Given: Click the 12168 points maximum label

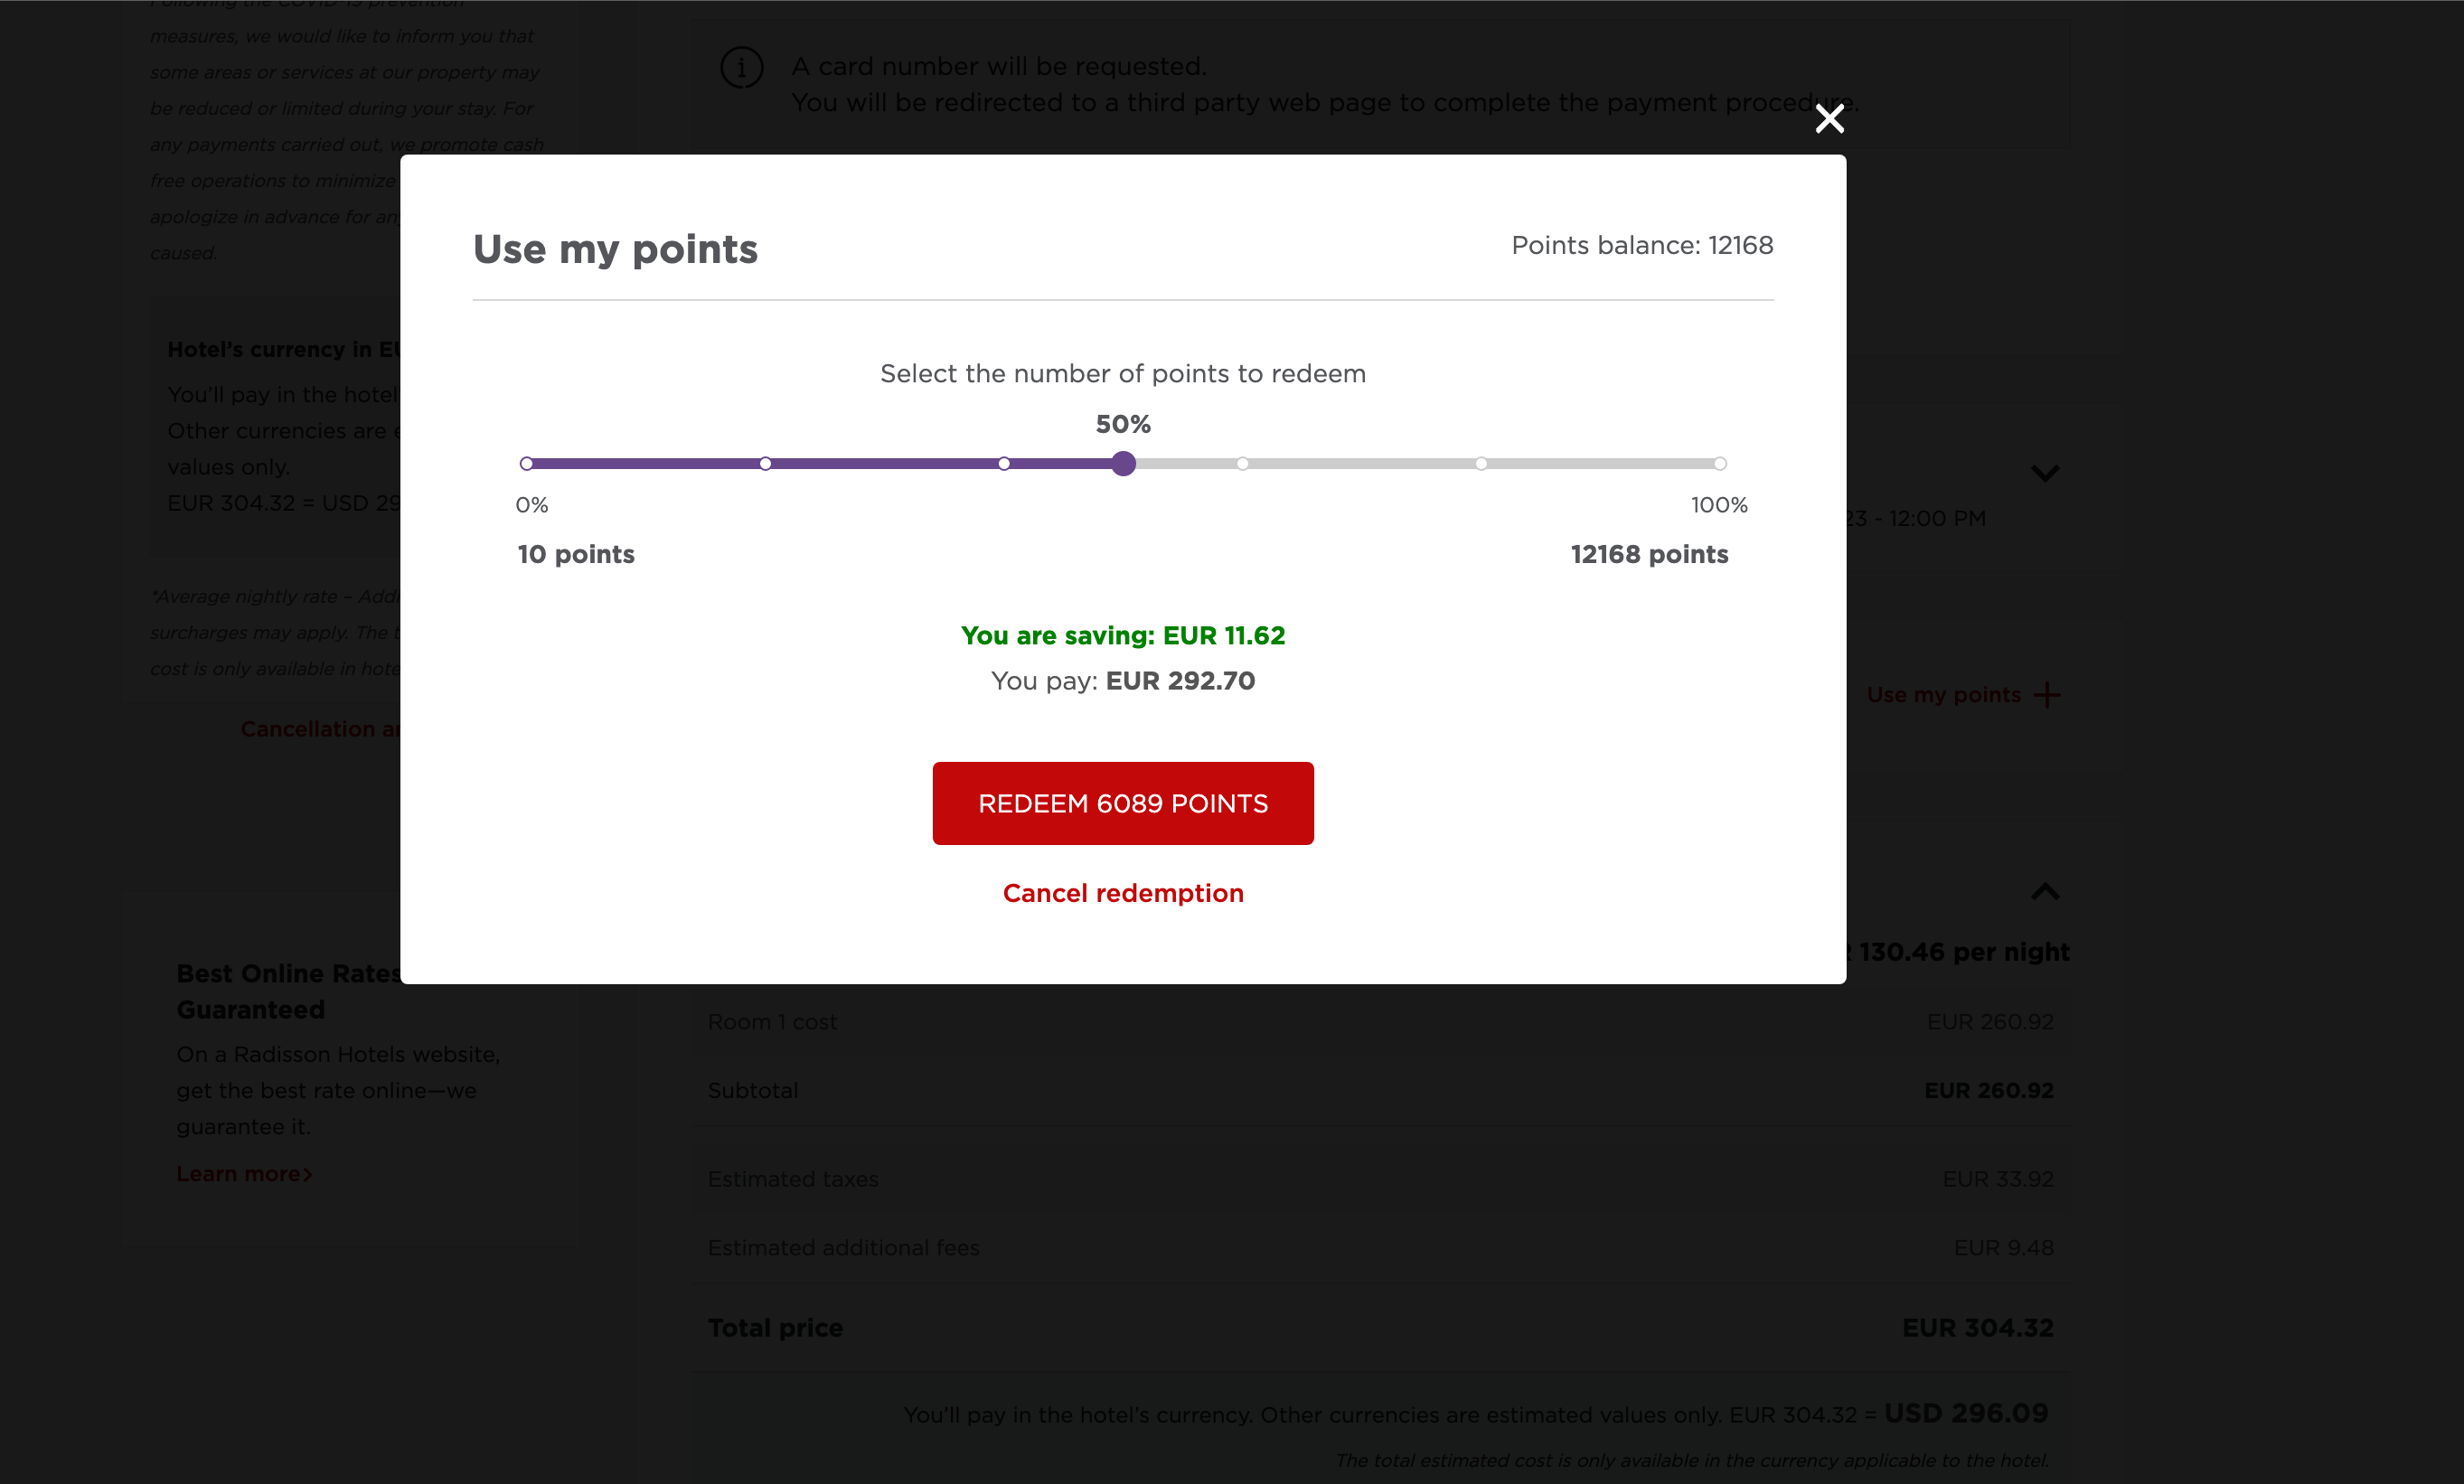Looking at the screenshot, I should click(1648, 554).
